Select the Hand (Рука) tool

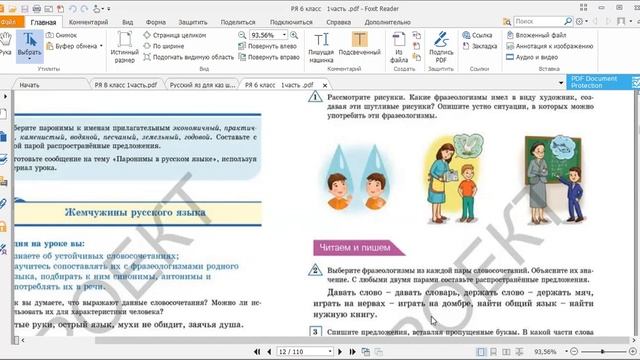point(5,44)
